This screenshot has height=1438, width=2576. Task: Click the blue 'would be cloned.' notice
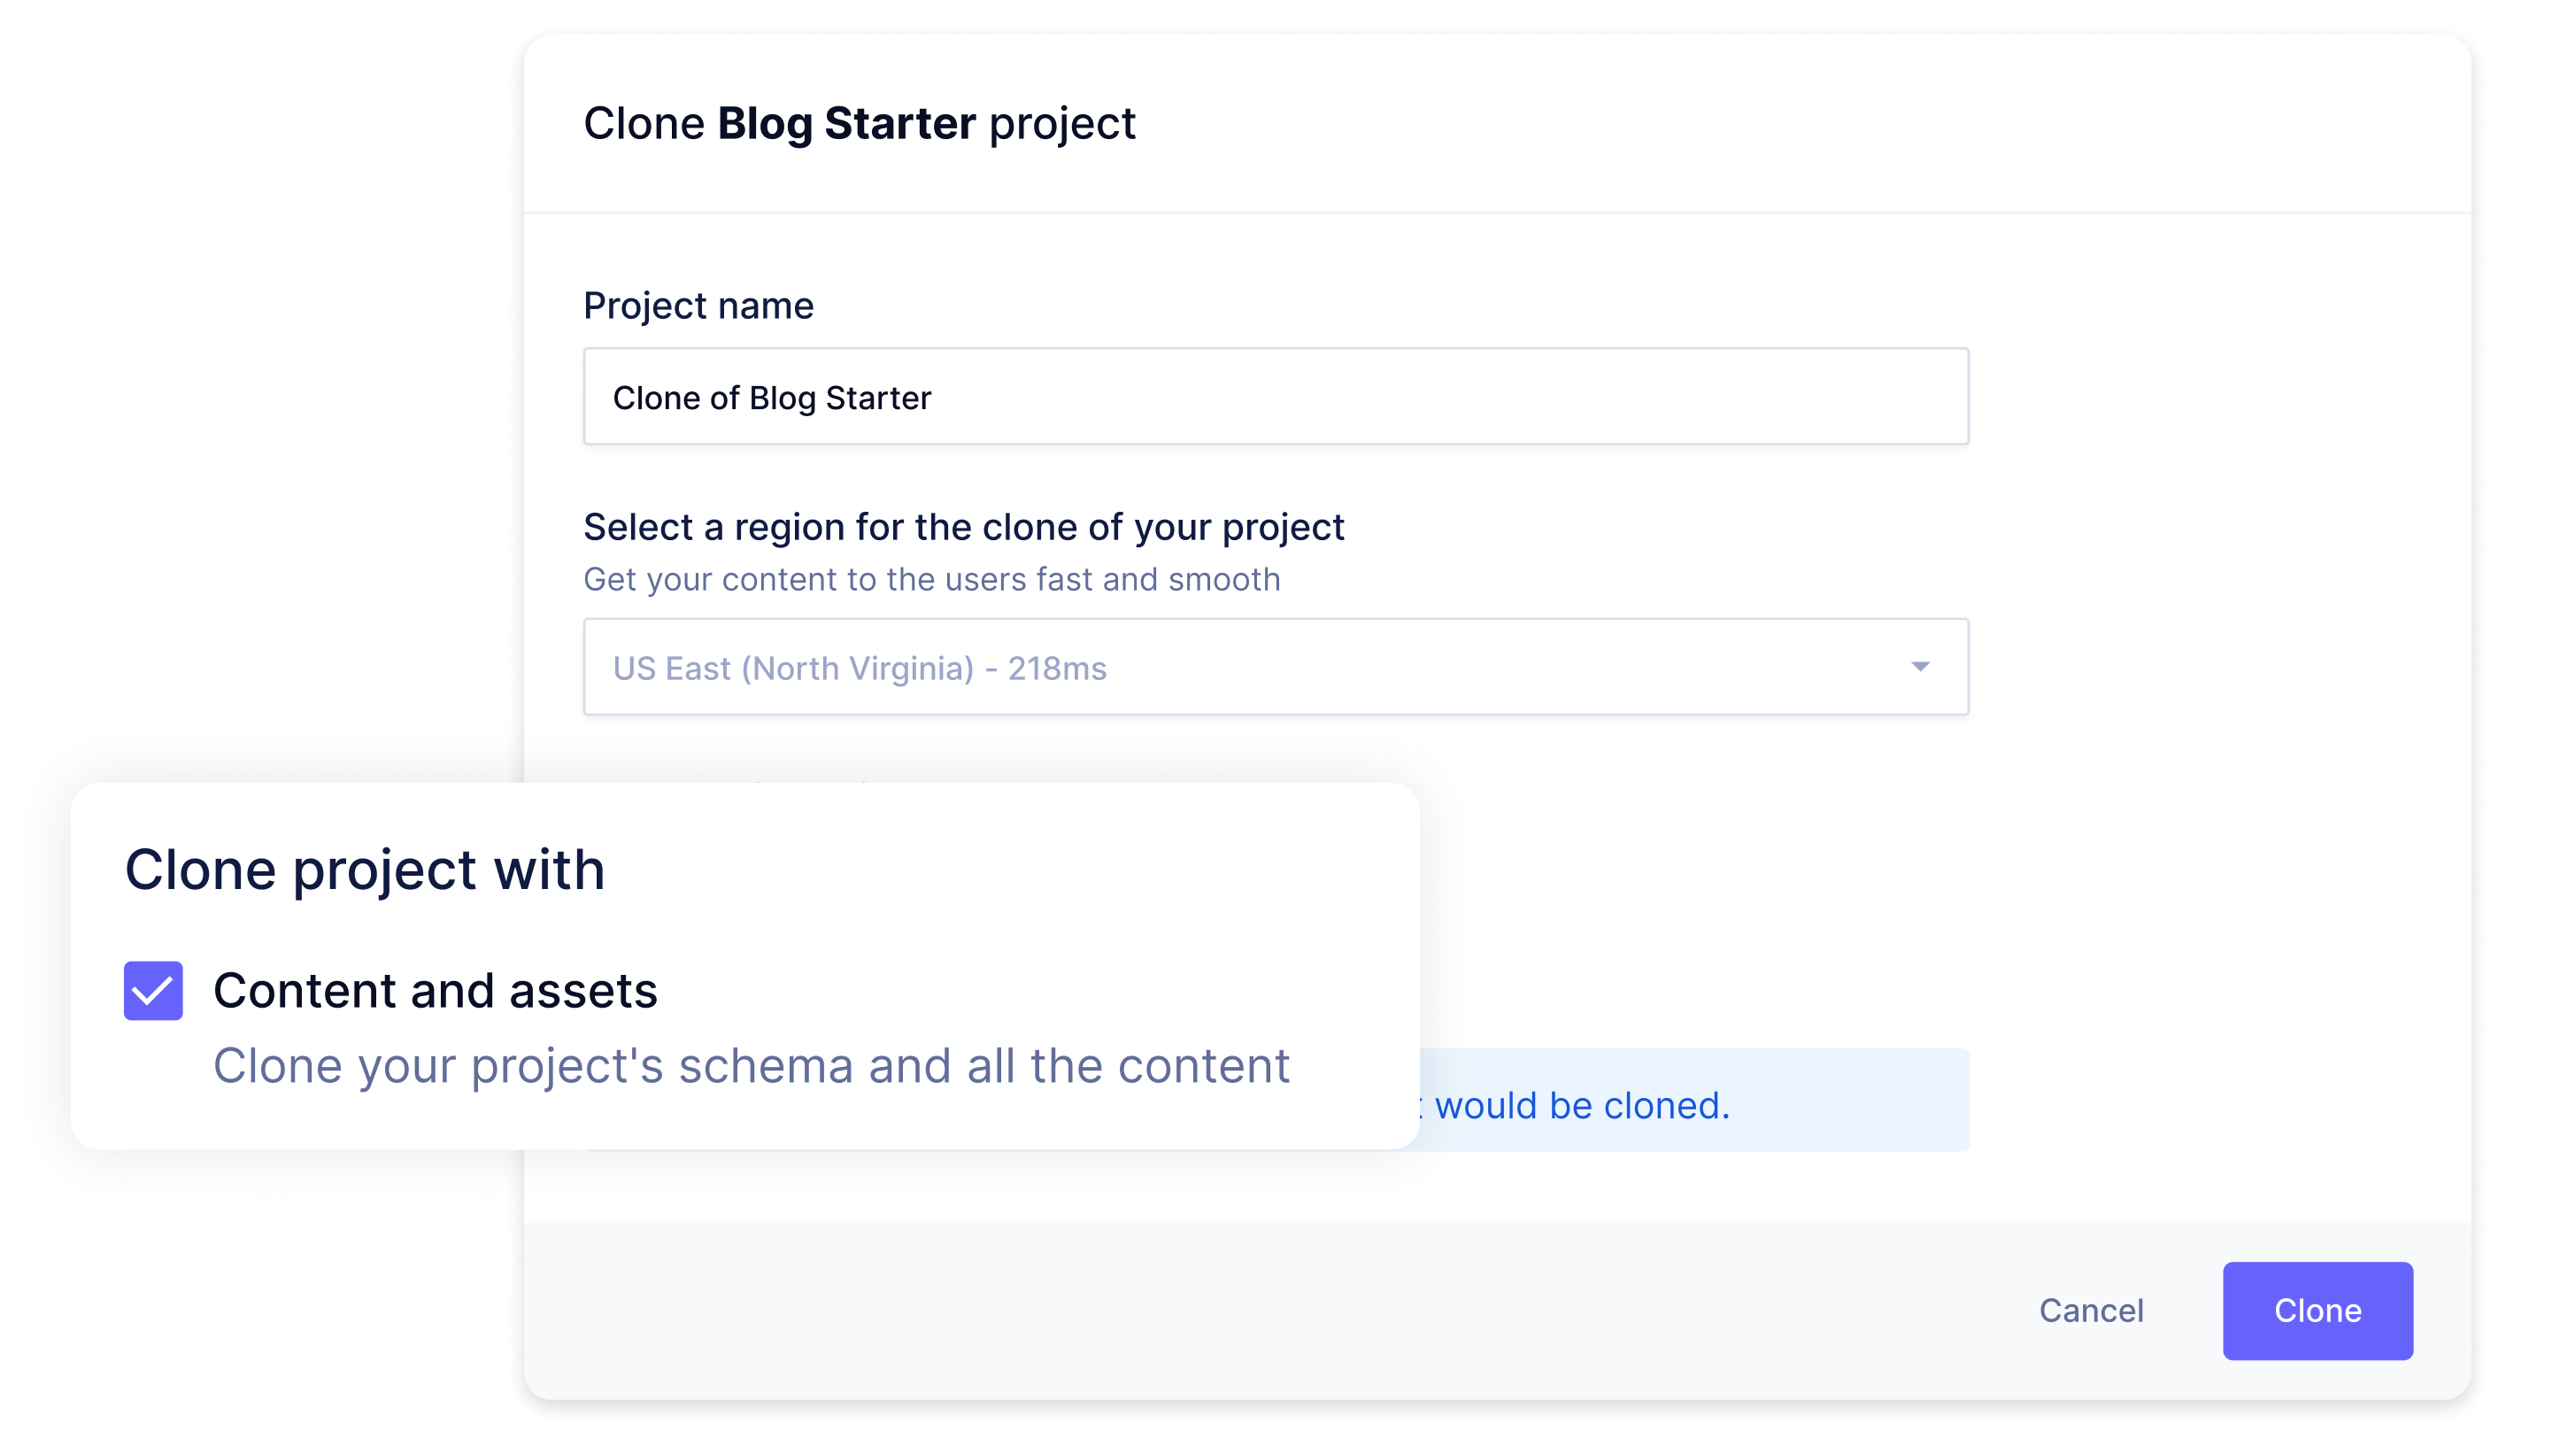1581,1105
